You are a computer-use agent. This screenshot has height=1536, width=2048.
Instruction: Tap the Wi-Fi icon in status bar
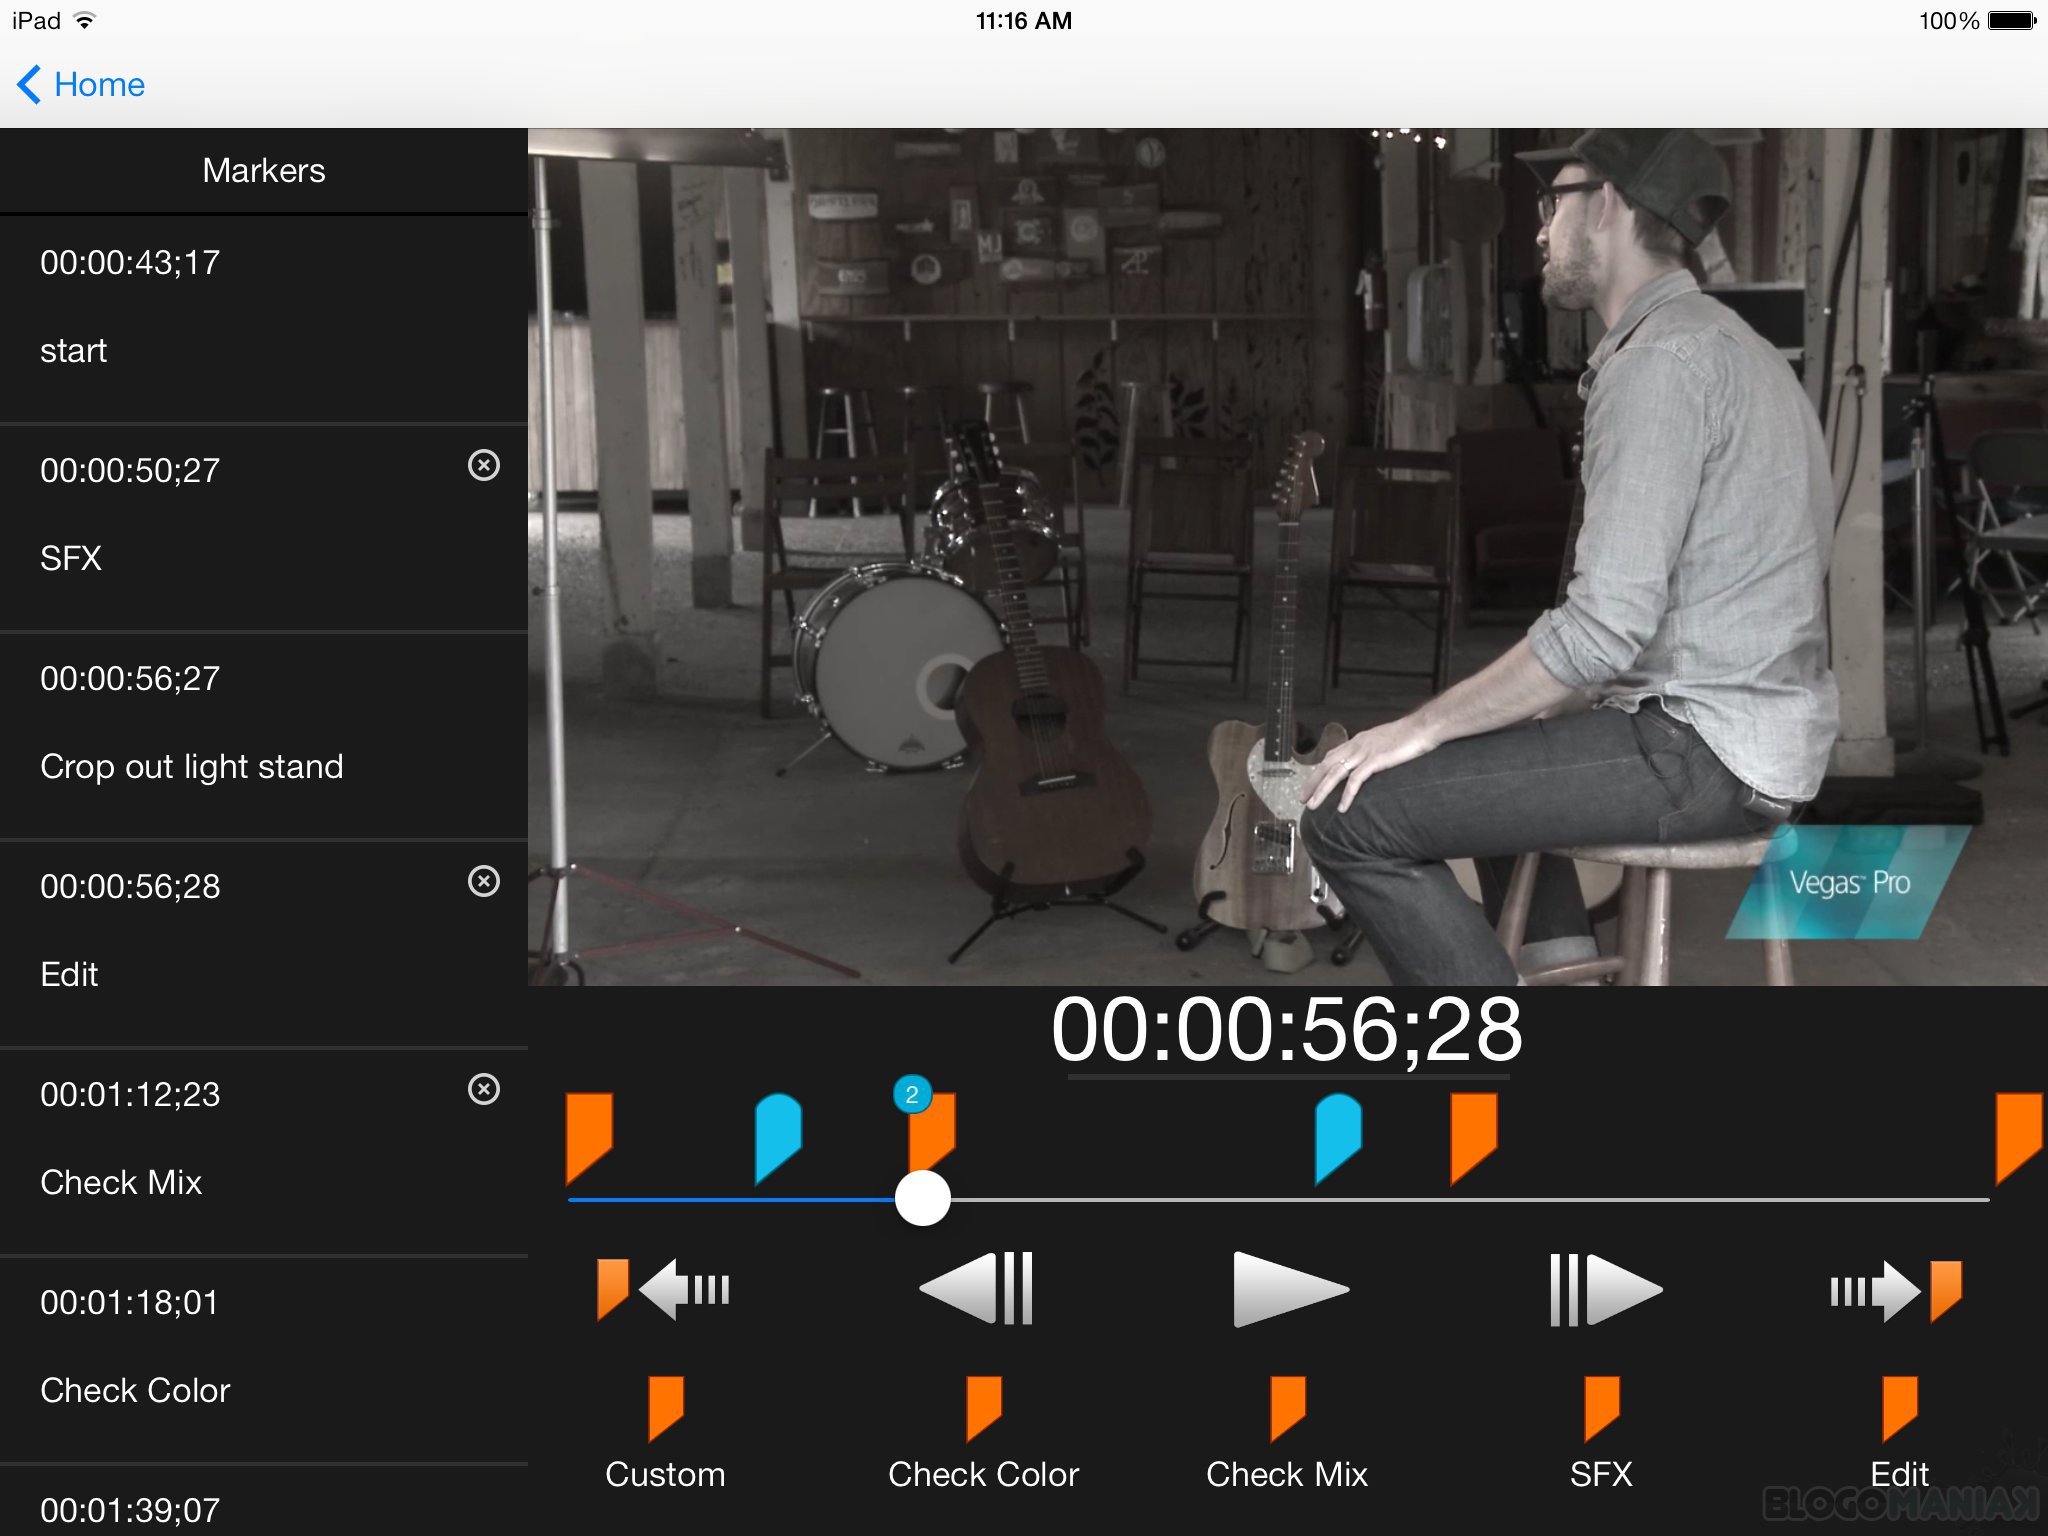(x=85, y=21)
